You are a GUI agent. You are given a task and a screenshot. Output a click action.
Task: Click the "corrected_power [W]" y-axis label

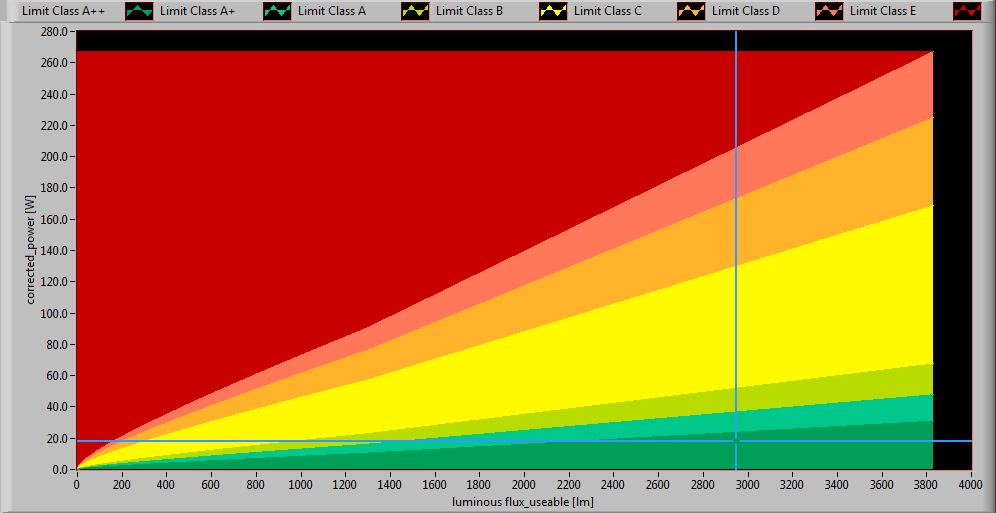pos(31,250)
